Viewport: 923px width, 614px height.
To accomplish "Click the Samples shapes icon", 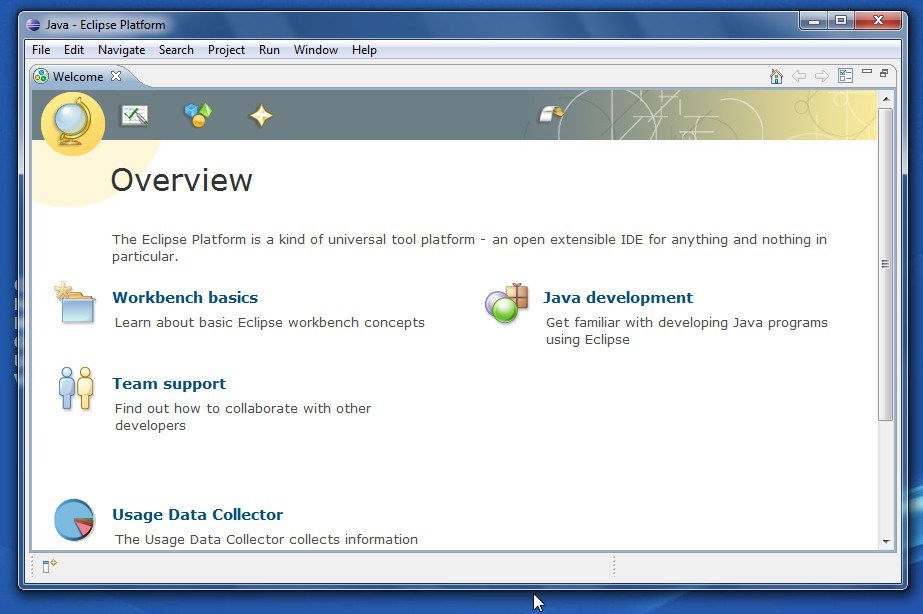I will tap(197, 114).
